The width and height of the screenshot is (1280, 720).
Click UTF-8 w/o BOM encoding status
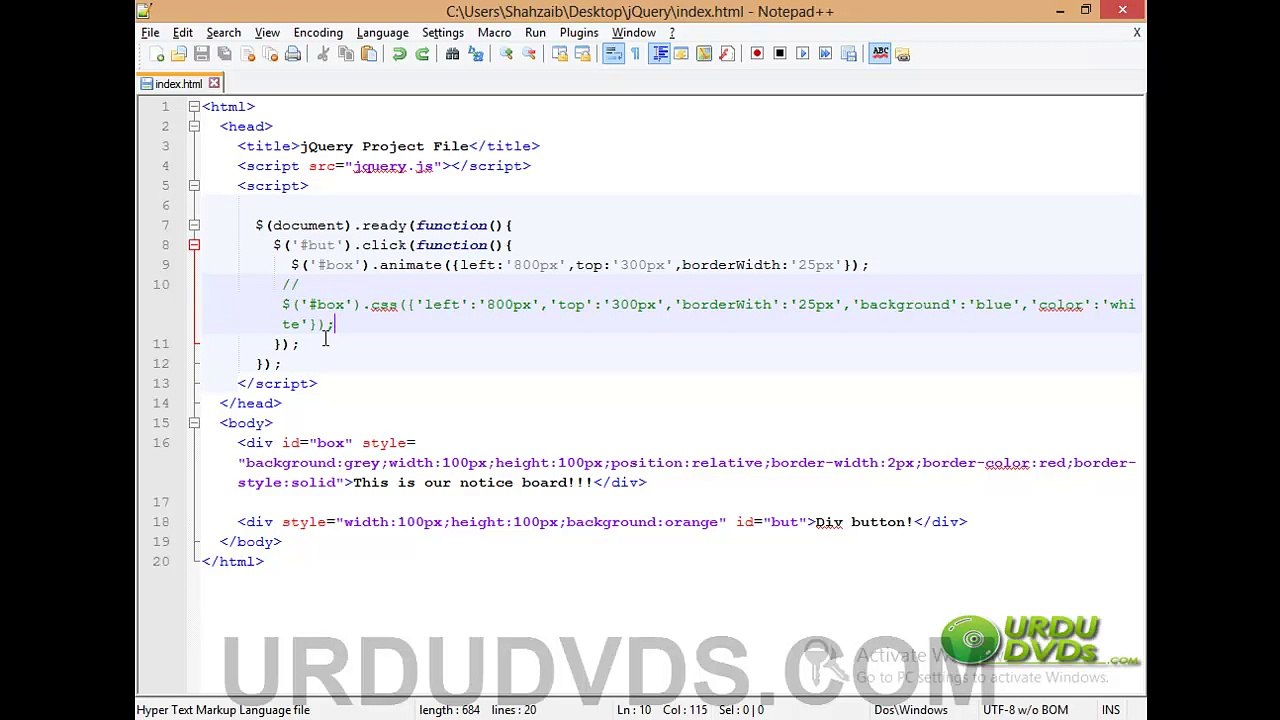tap(1025, 710)
